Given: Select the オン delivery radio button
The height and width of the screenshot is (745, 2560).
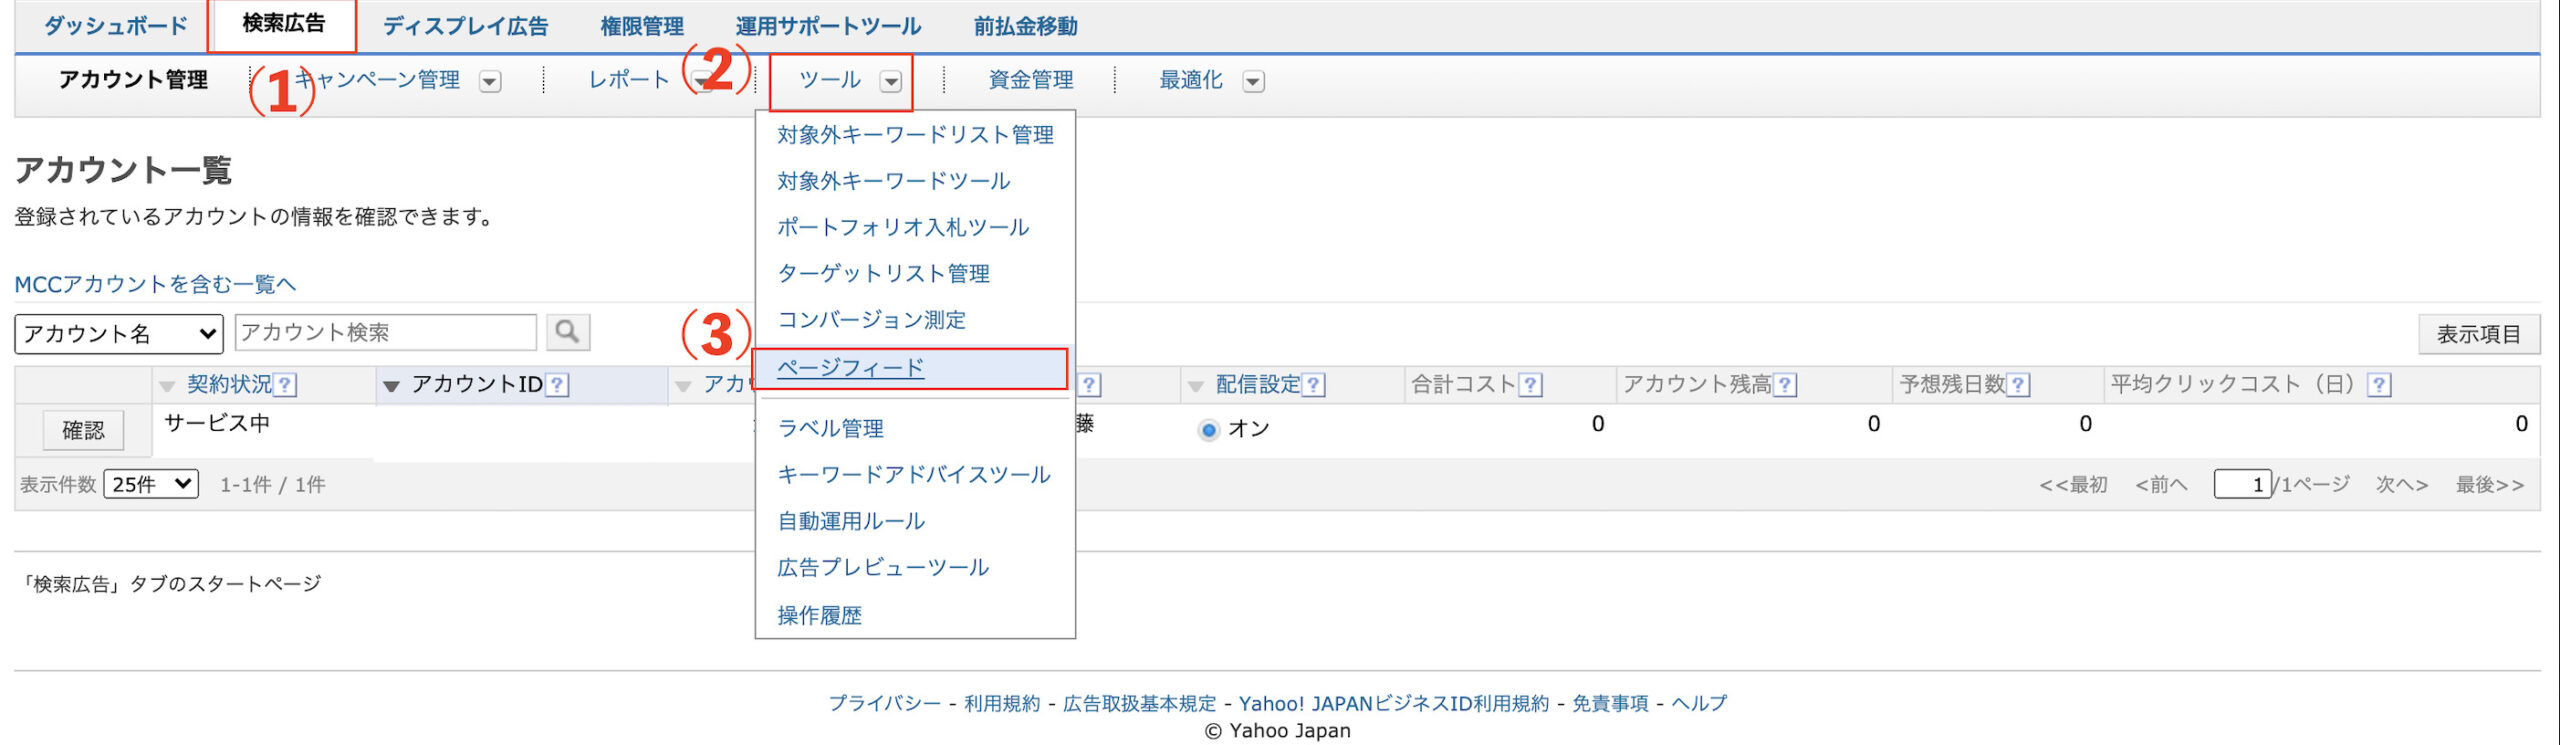Looking at the screenshot, I should point(1209,430).
